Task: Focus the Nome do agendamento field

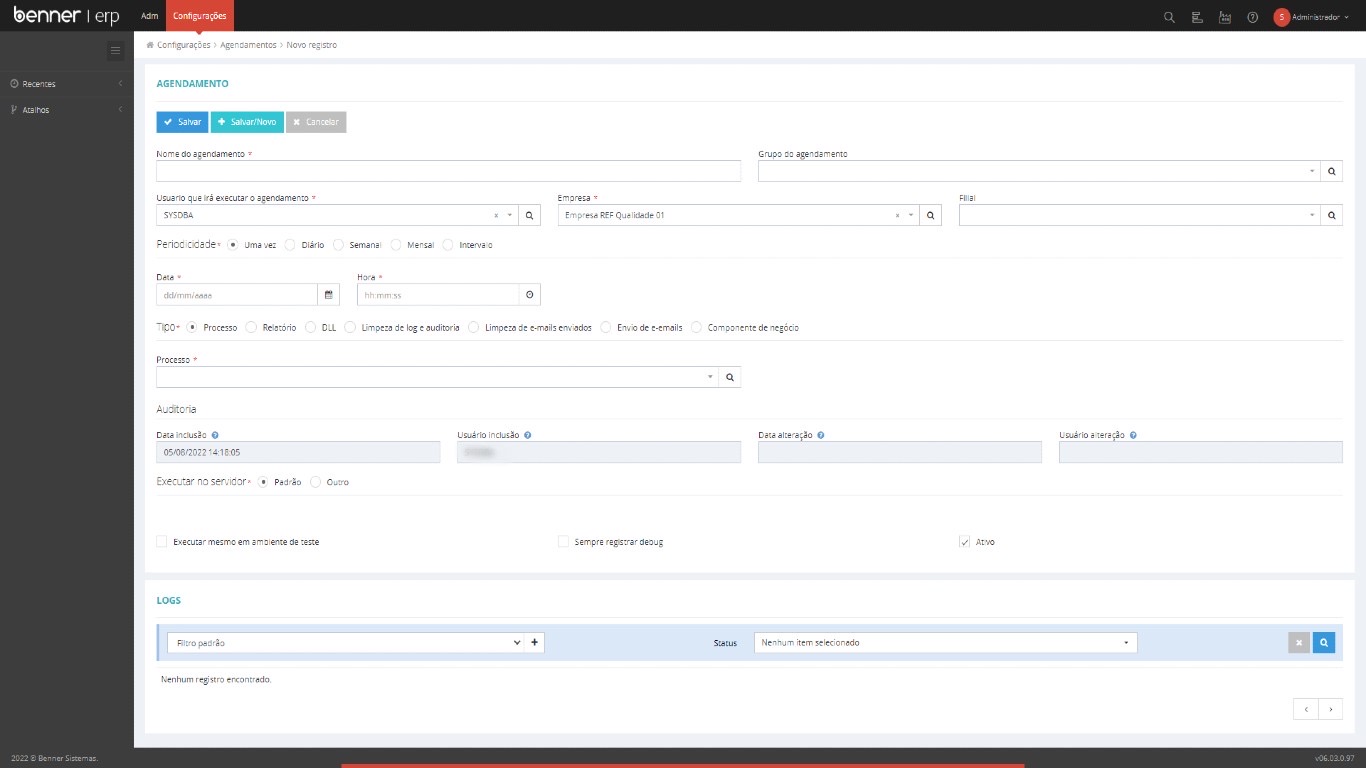Action: [449, 171]
